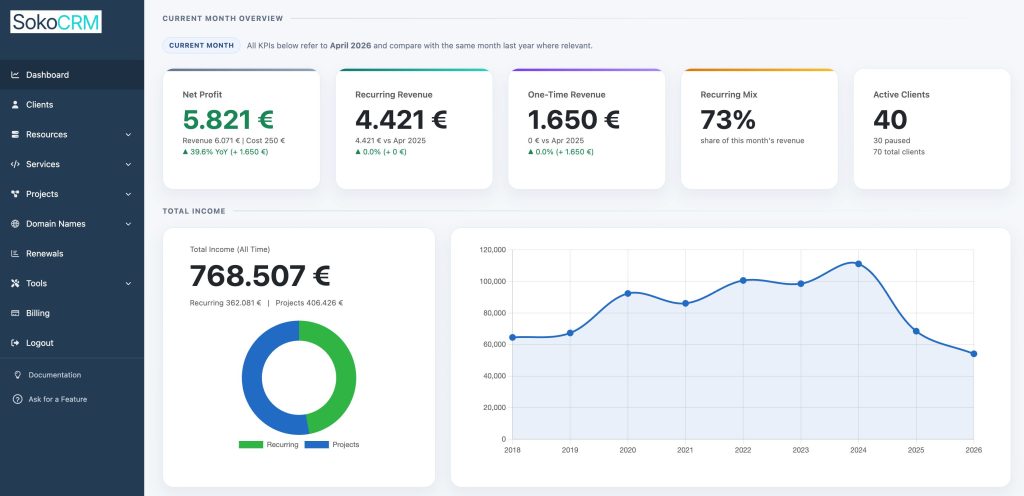Click the CURRENT MONTH badge
This screenshot has height=496, width=1024.
tap(201, 46)
